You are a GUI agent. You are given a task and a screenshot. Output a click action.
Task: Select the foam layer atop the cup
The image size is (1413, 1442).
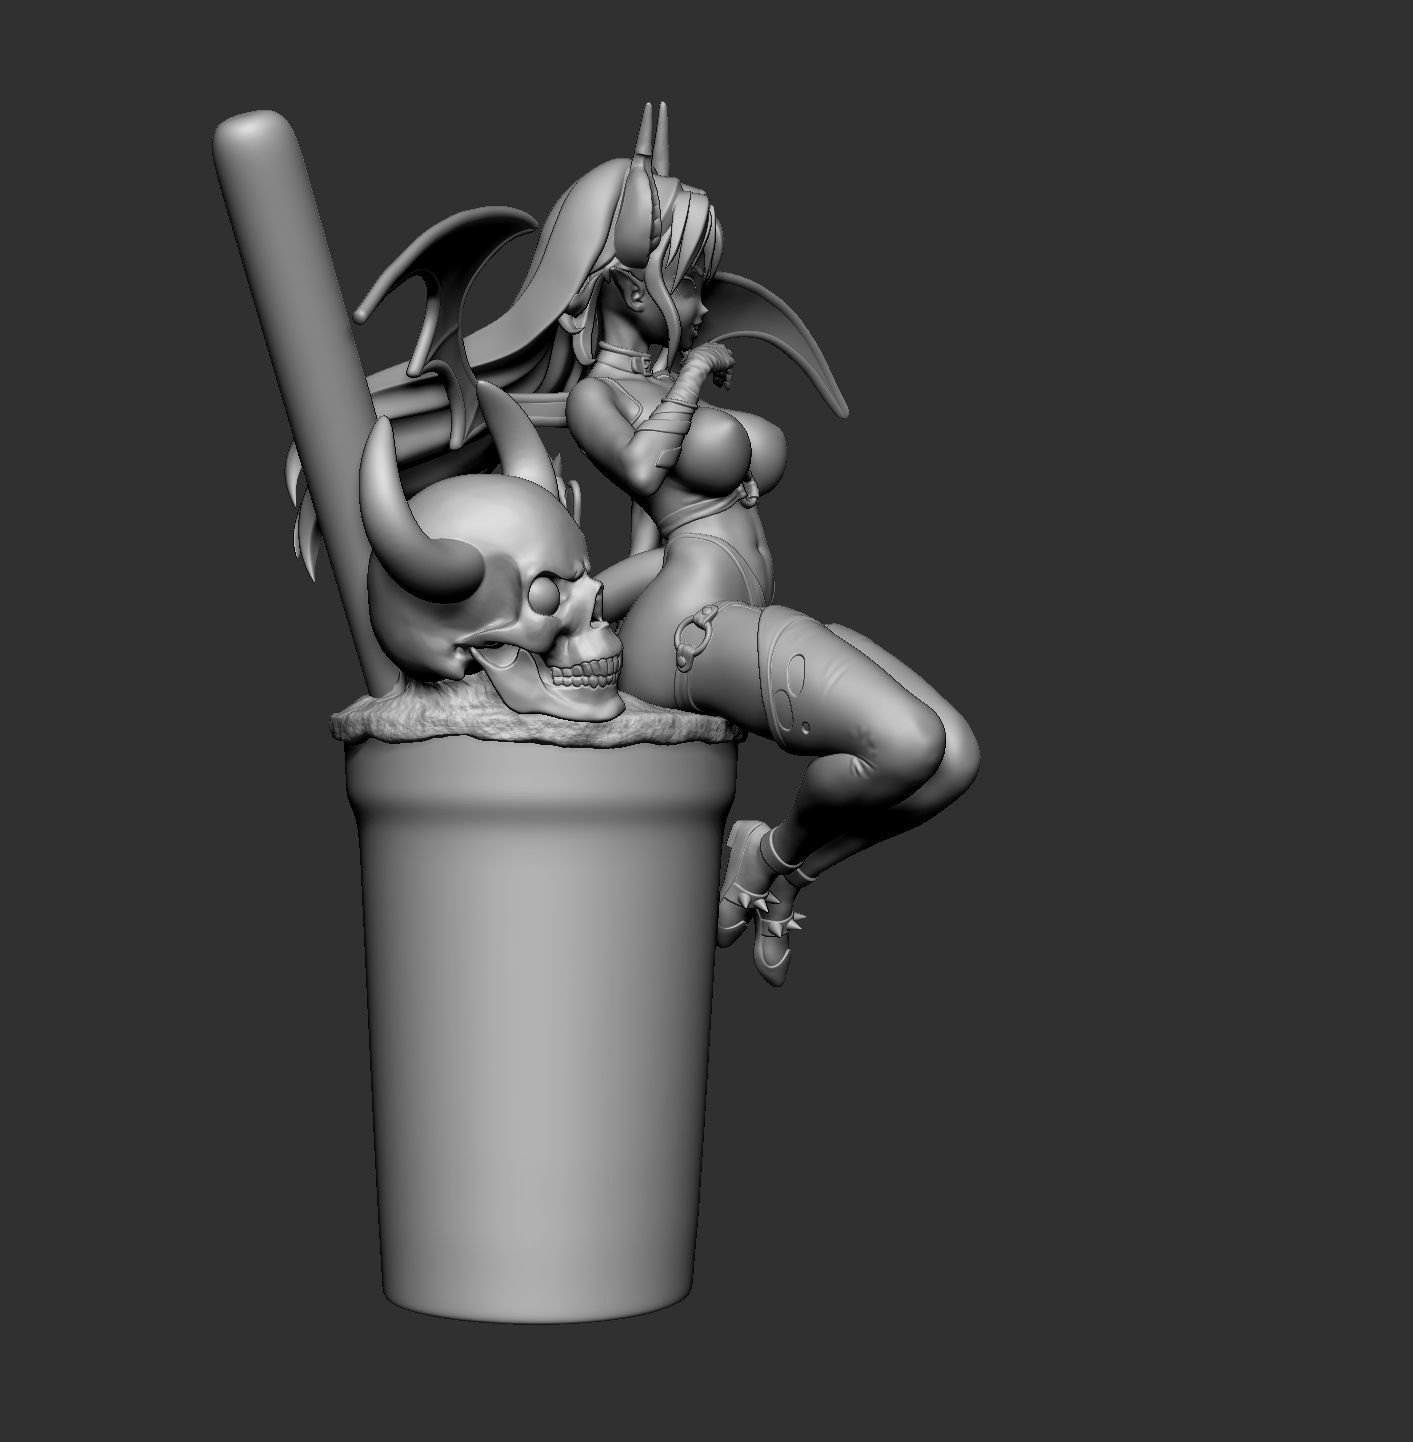pyautogui.click(x=540, y=726)
